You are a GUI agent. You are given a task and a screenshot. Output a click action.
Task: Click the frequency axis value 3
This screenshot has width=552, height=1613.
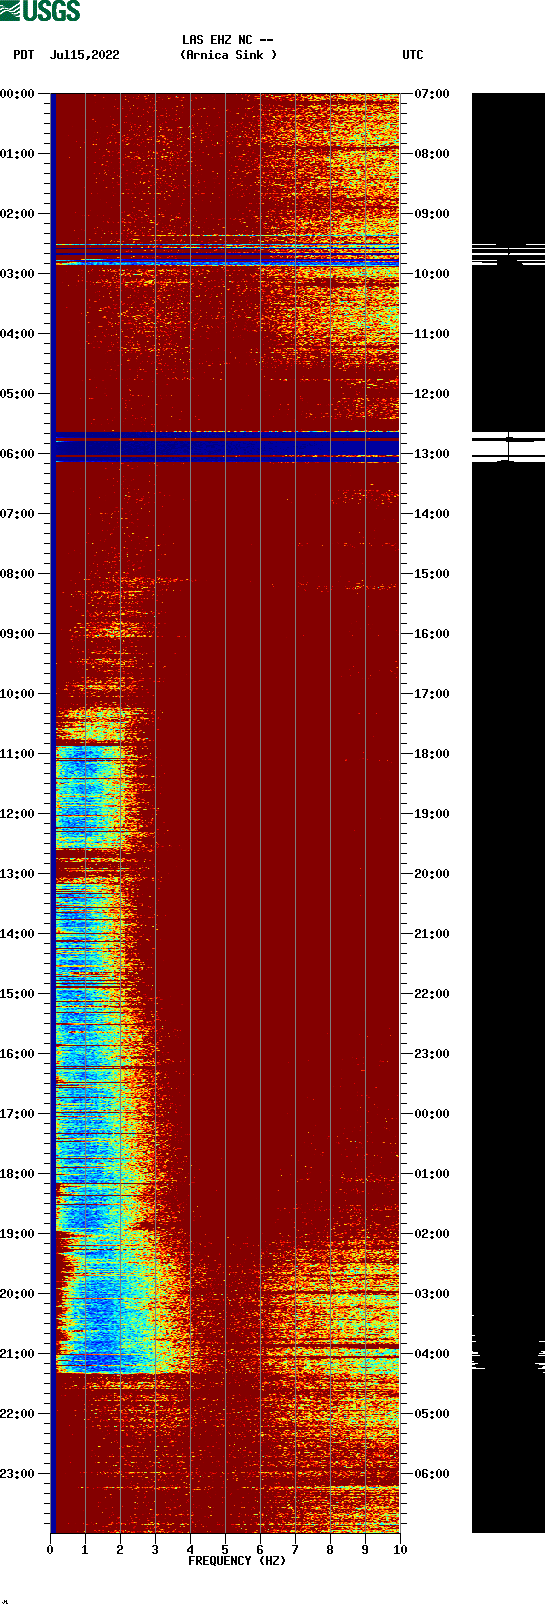coord(155,1550)
